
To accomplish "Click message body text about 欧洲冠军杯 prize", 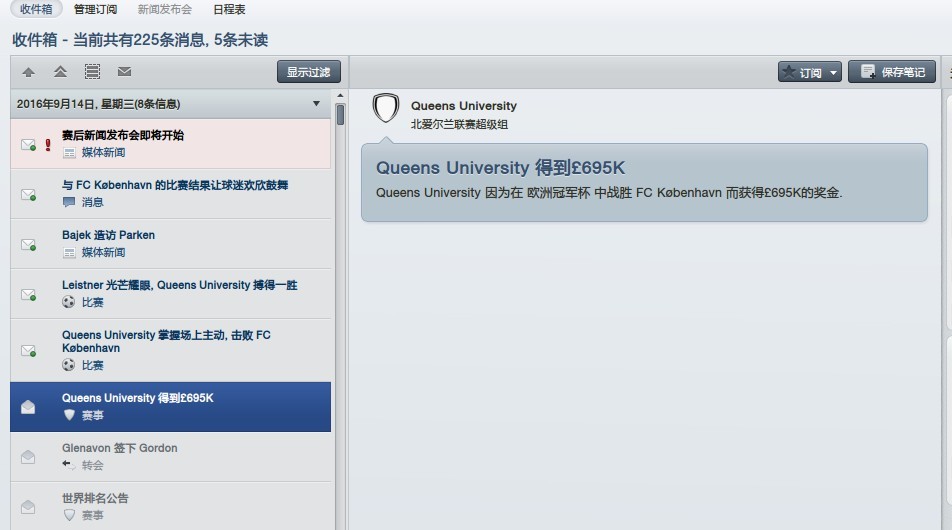I will (609, 193).
